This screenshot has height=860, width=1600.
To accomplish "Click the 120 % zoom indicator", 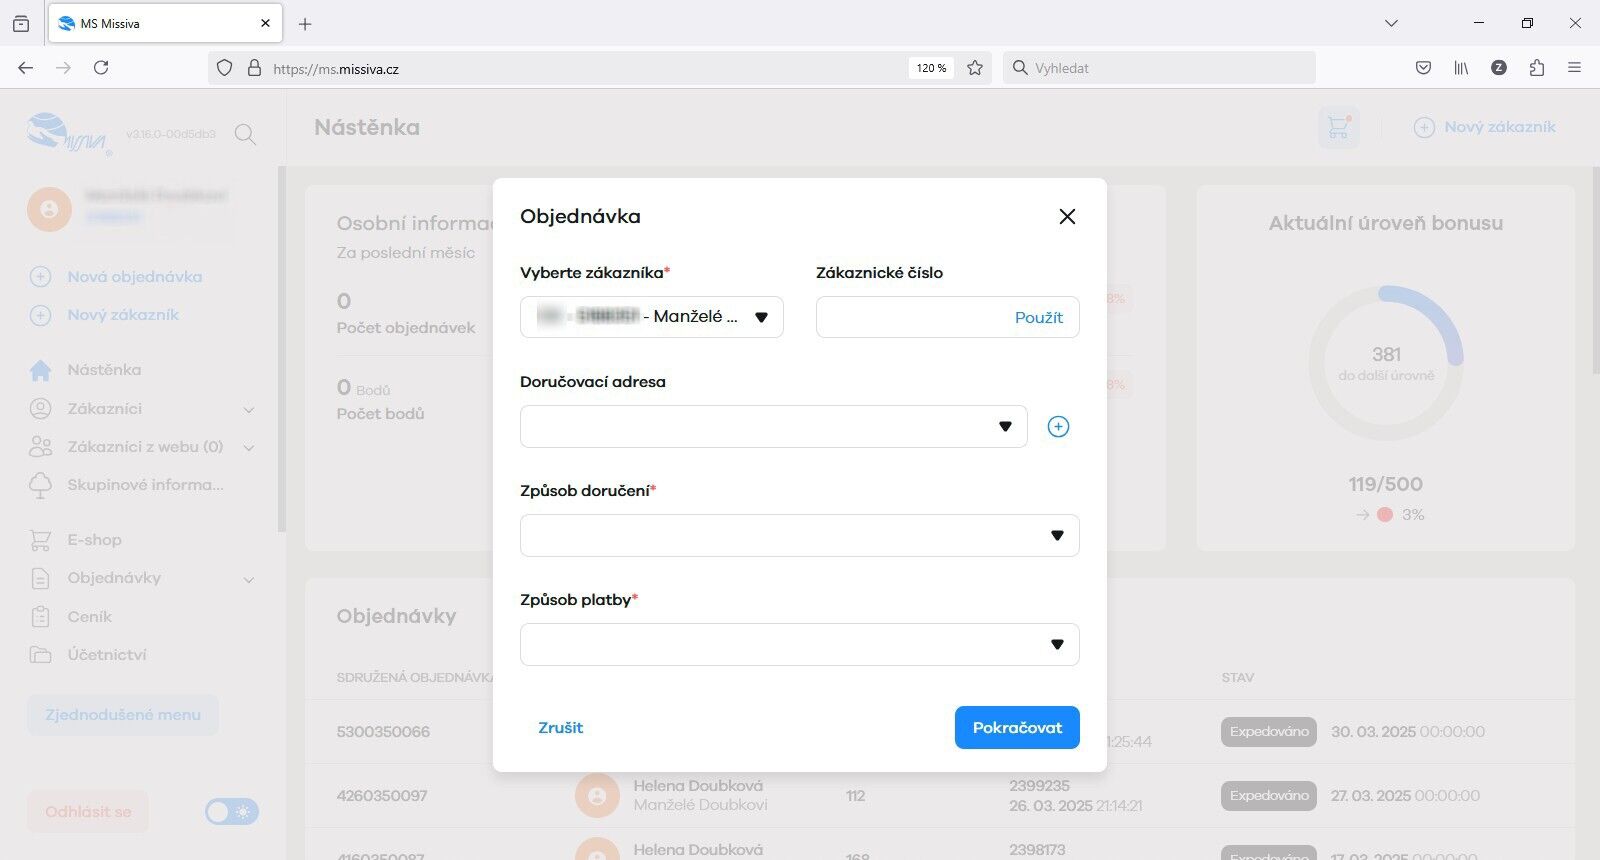I will (931, 68).
